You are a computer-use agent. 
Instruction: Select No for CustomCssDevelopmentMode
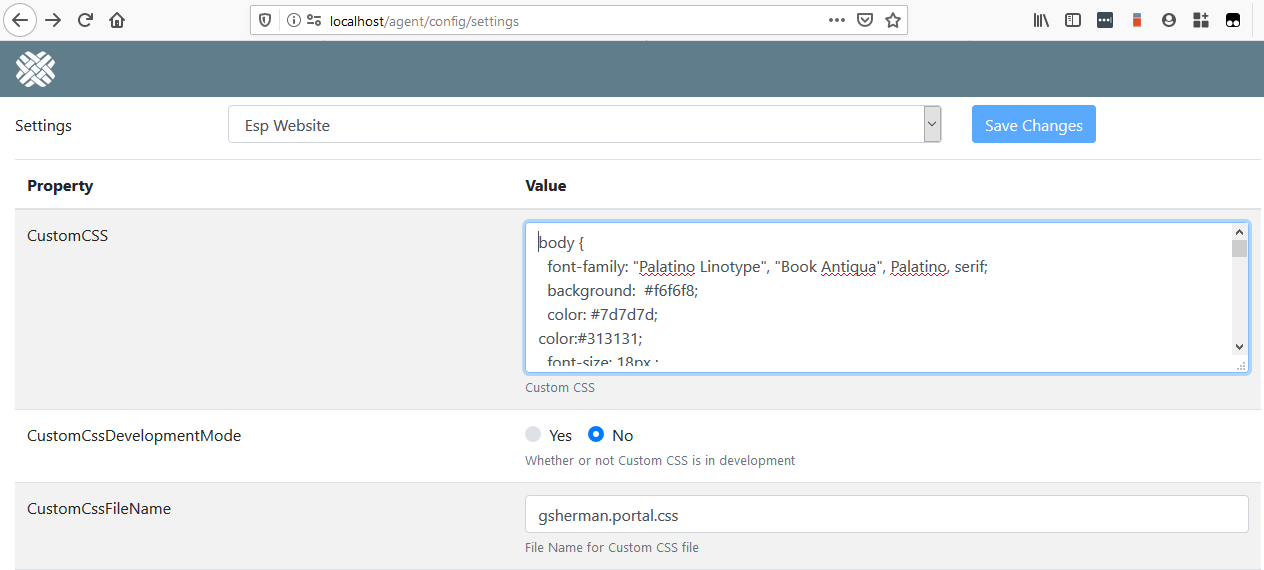tap(596, 435)
